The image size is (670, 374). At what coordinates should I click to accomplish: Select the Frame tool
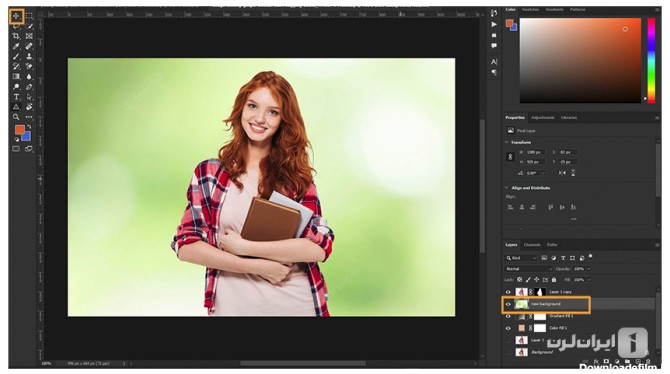pyautogui.click(x=29, y=36)
